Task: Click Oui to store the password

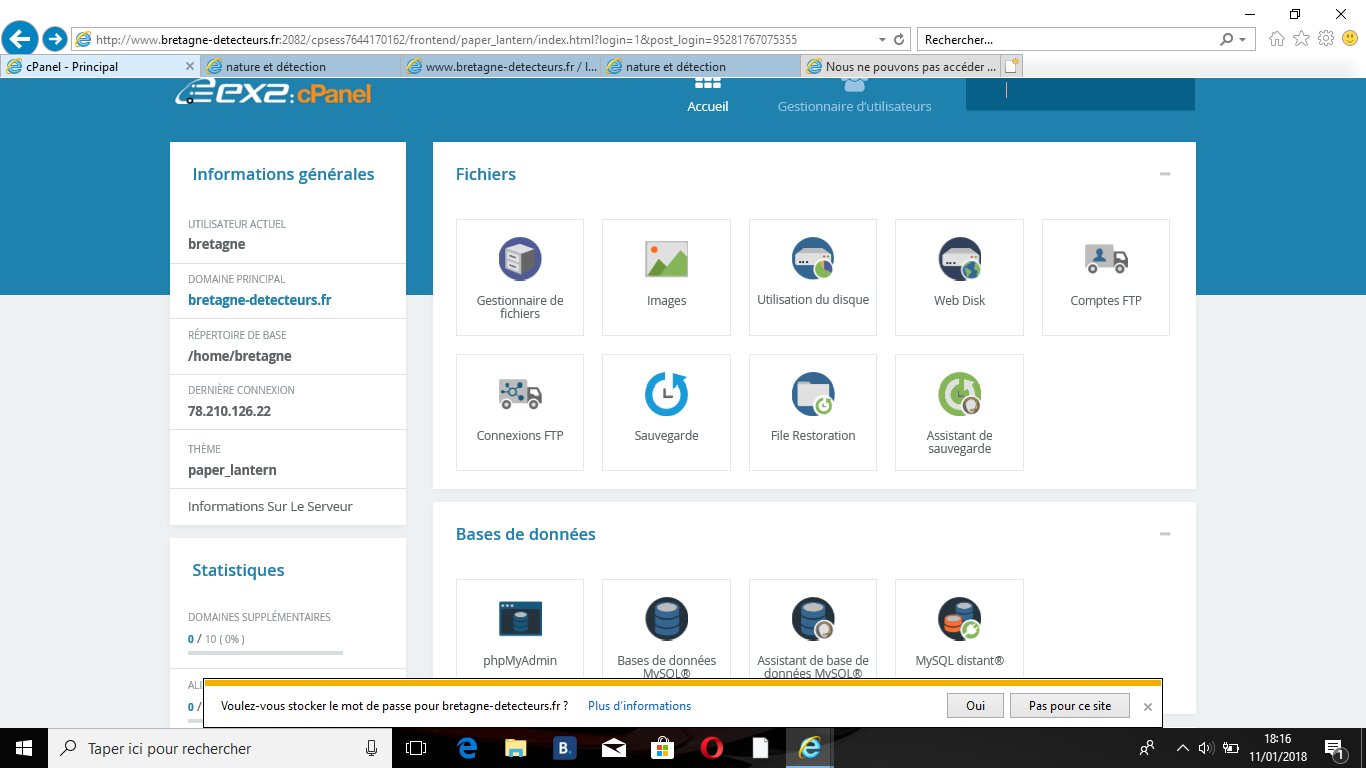Action: pyautogui.click(x=975, y=705)
